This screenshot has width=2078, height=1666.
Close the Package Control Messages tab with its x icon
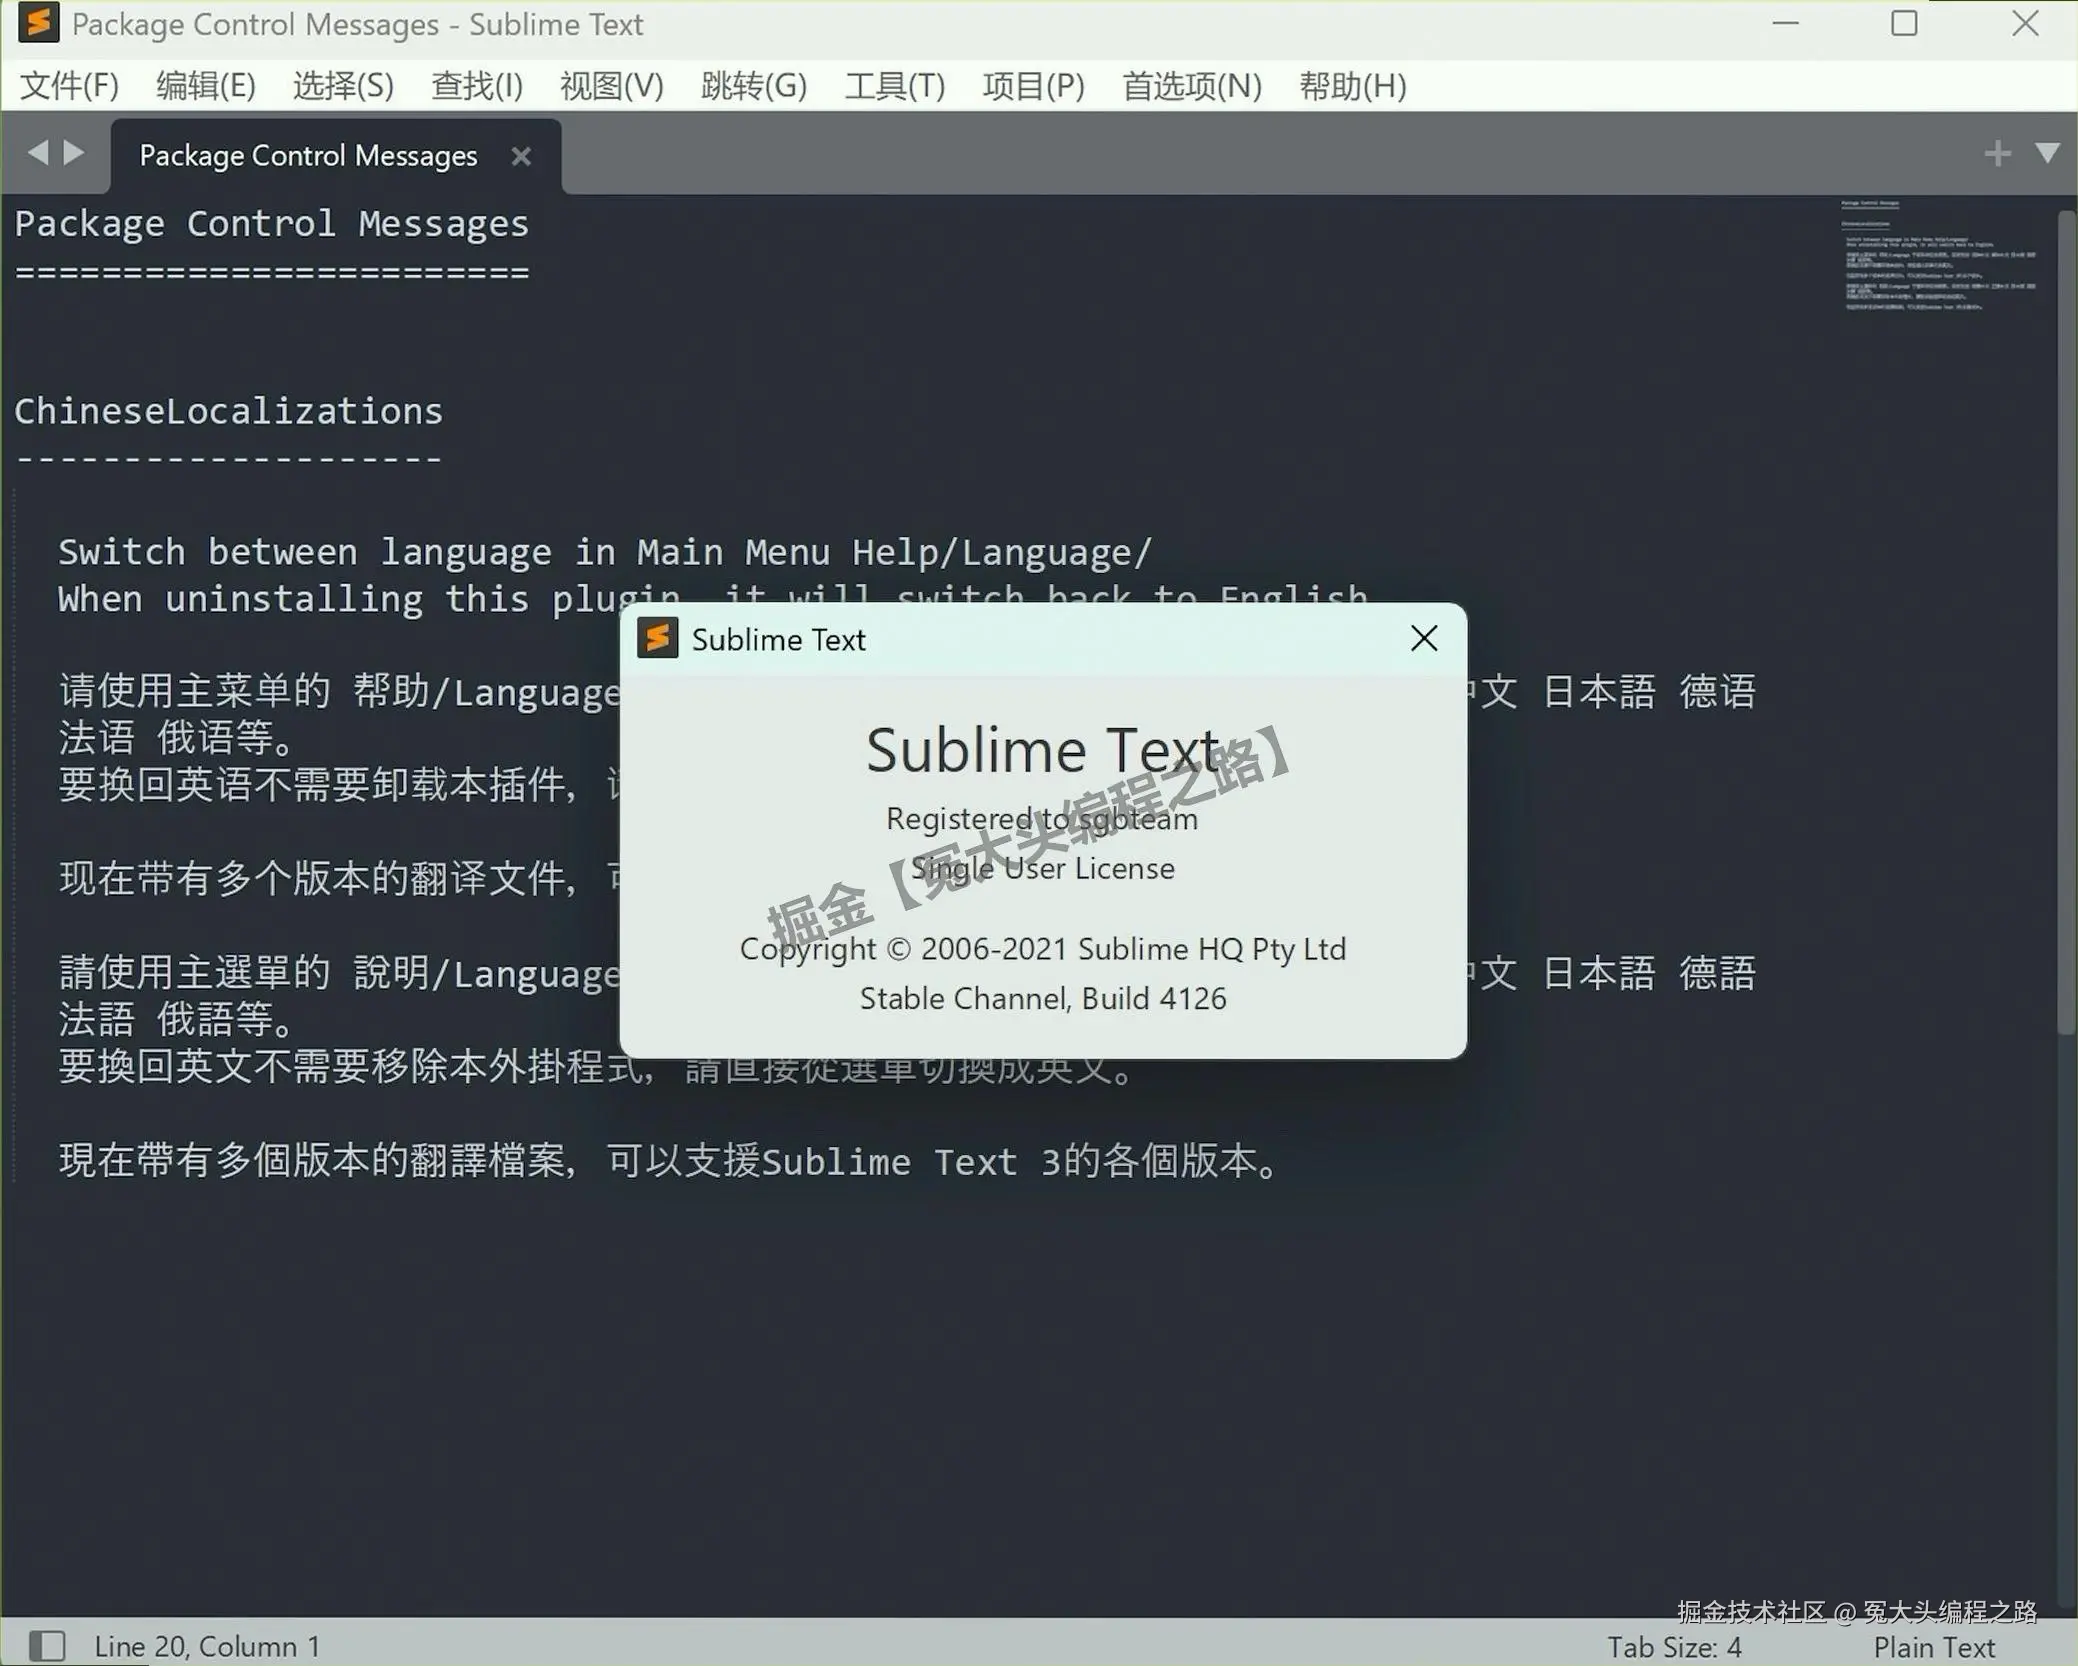(521, 155)
